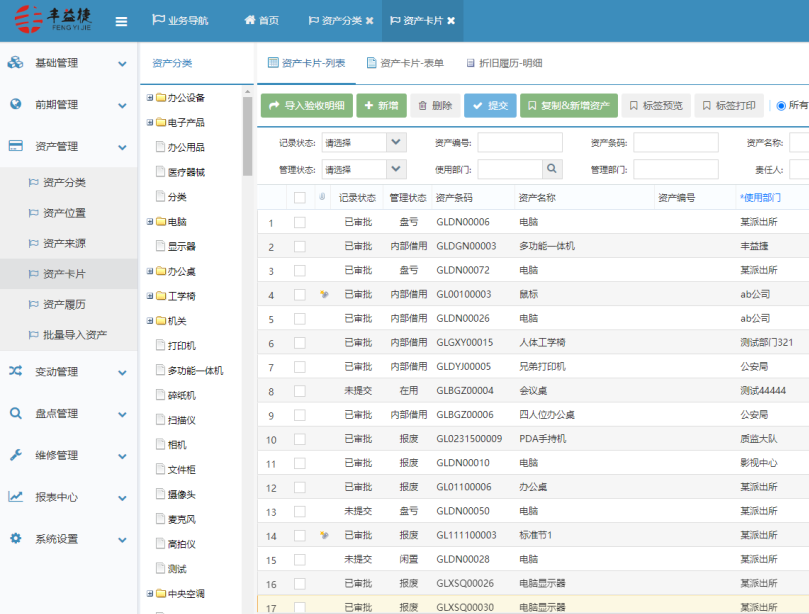Screen dimensions: 809x614
Task: Click the 删除 button
Action: pos(435,105)
